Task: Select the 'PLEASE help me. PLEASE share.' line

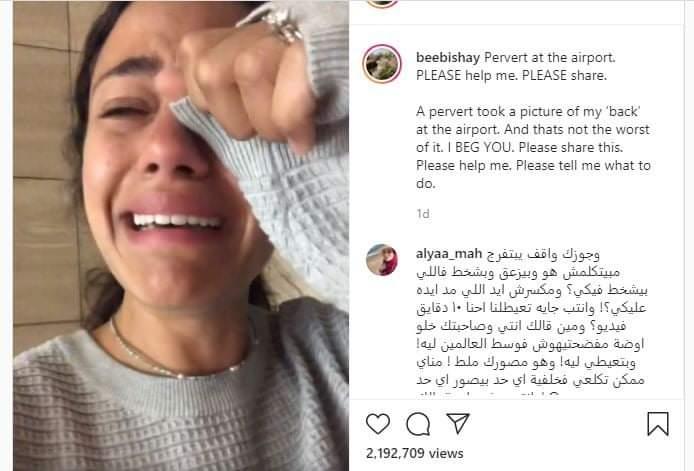Action: [511, 76]
